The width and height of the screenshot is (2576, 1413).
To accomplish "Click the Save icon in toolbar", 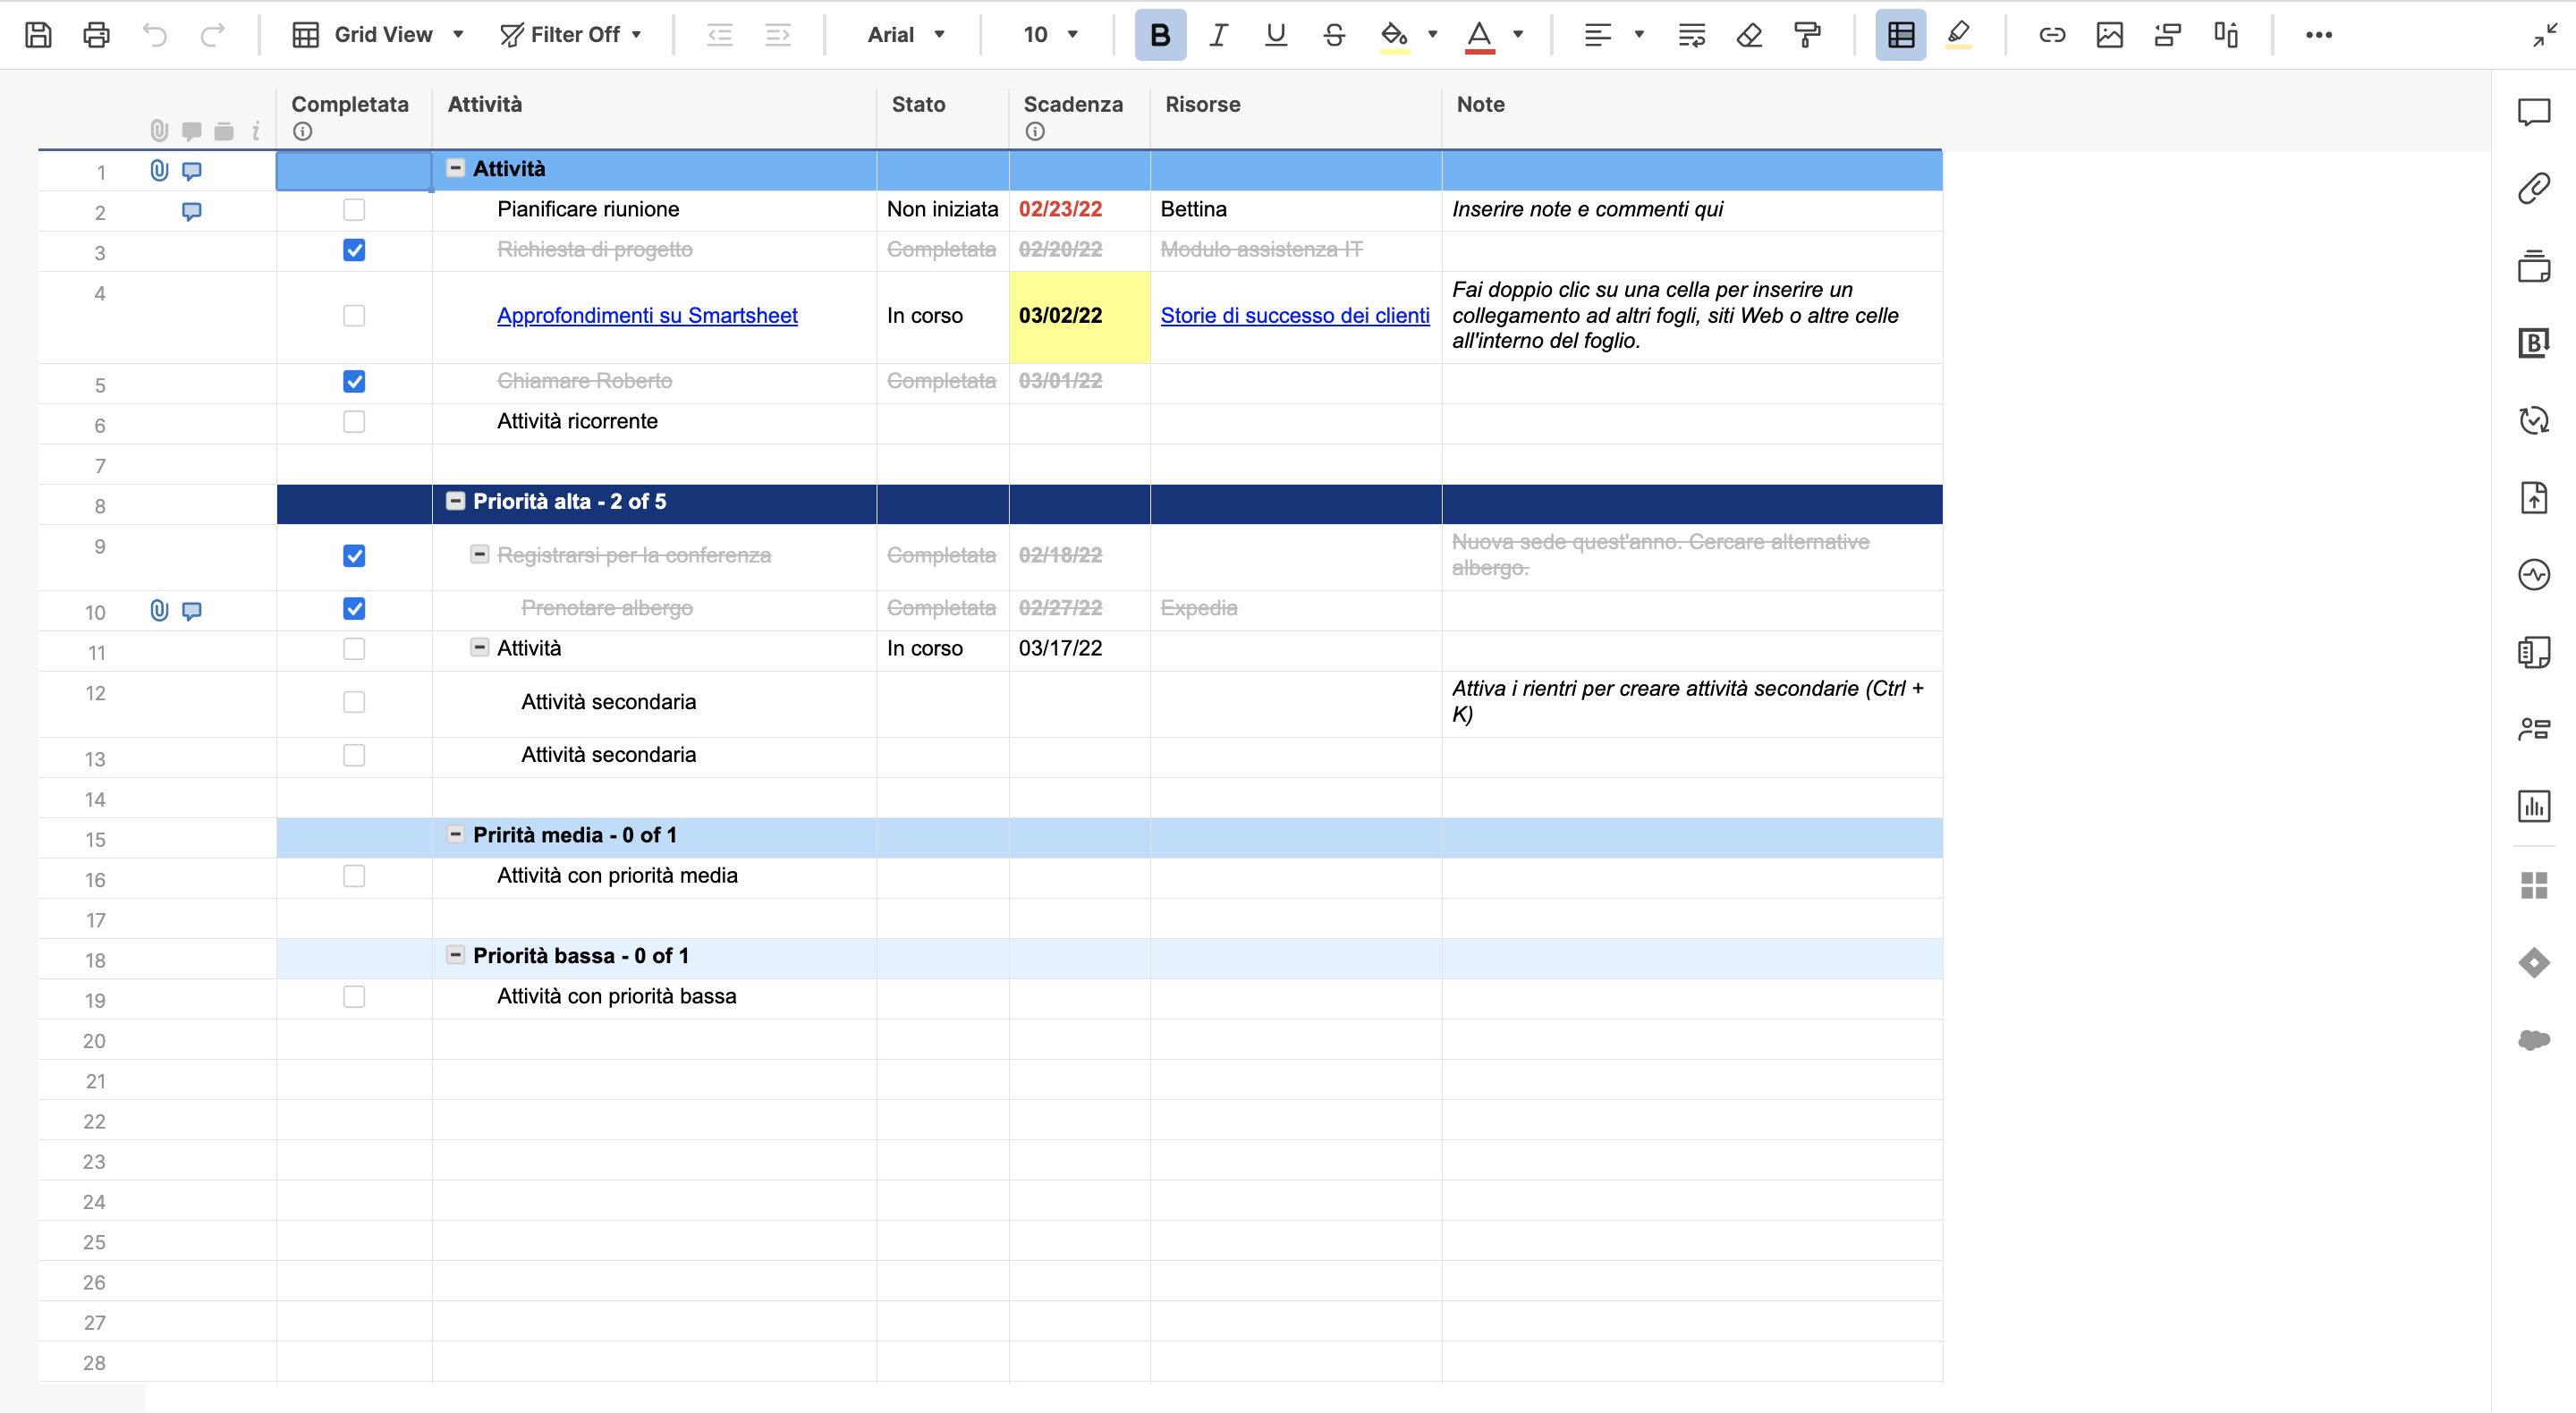I will coord(38,35).
